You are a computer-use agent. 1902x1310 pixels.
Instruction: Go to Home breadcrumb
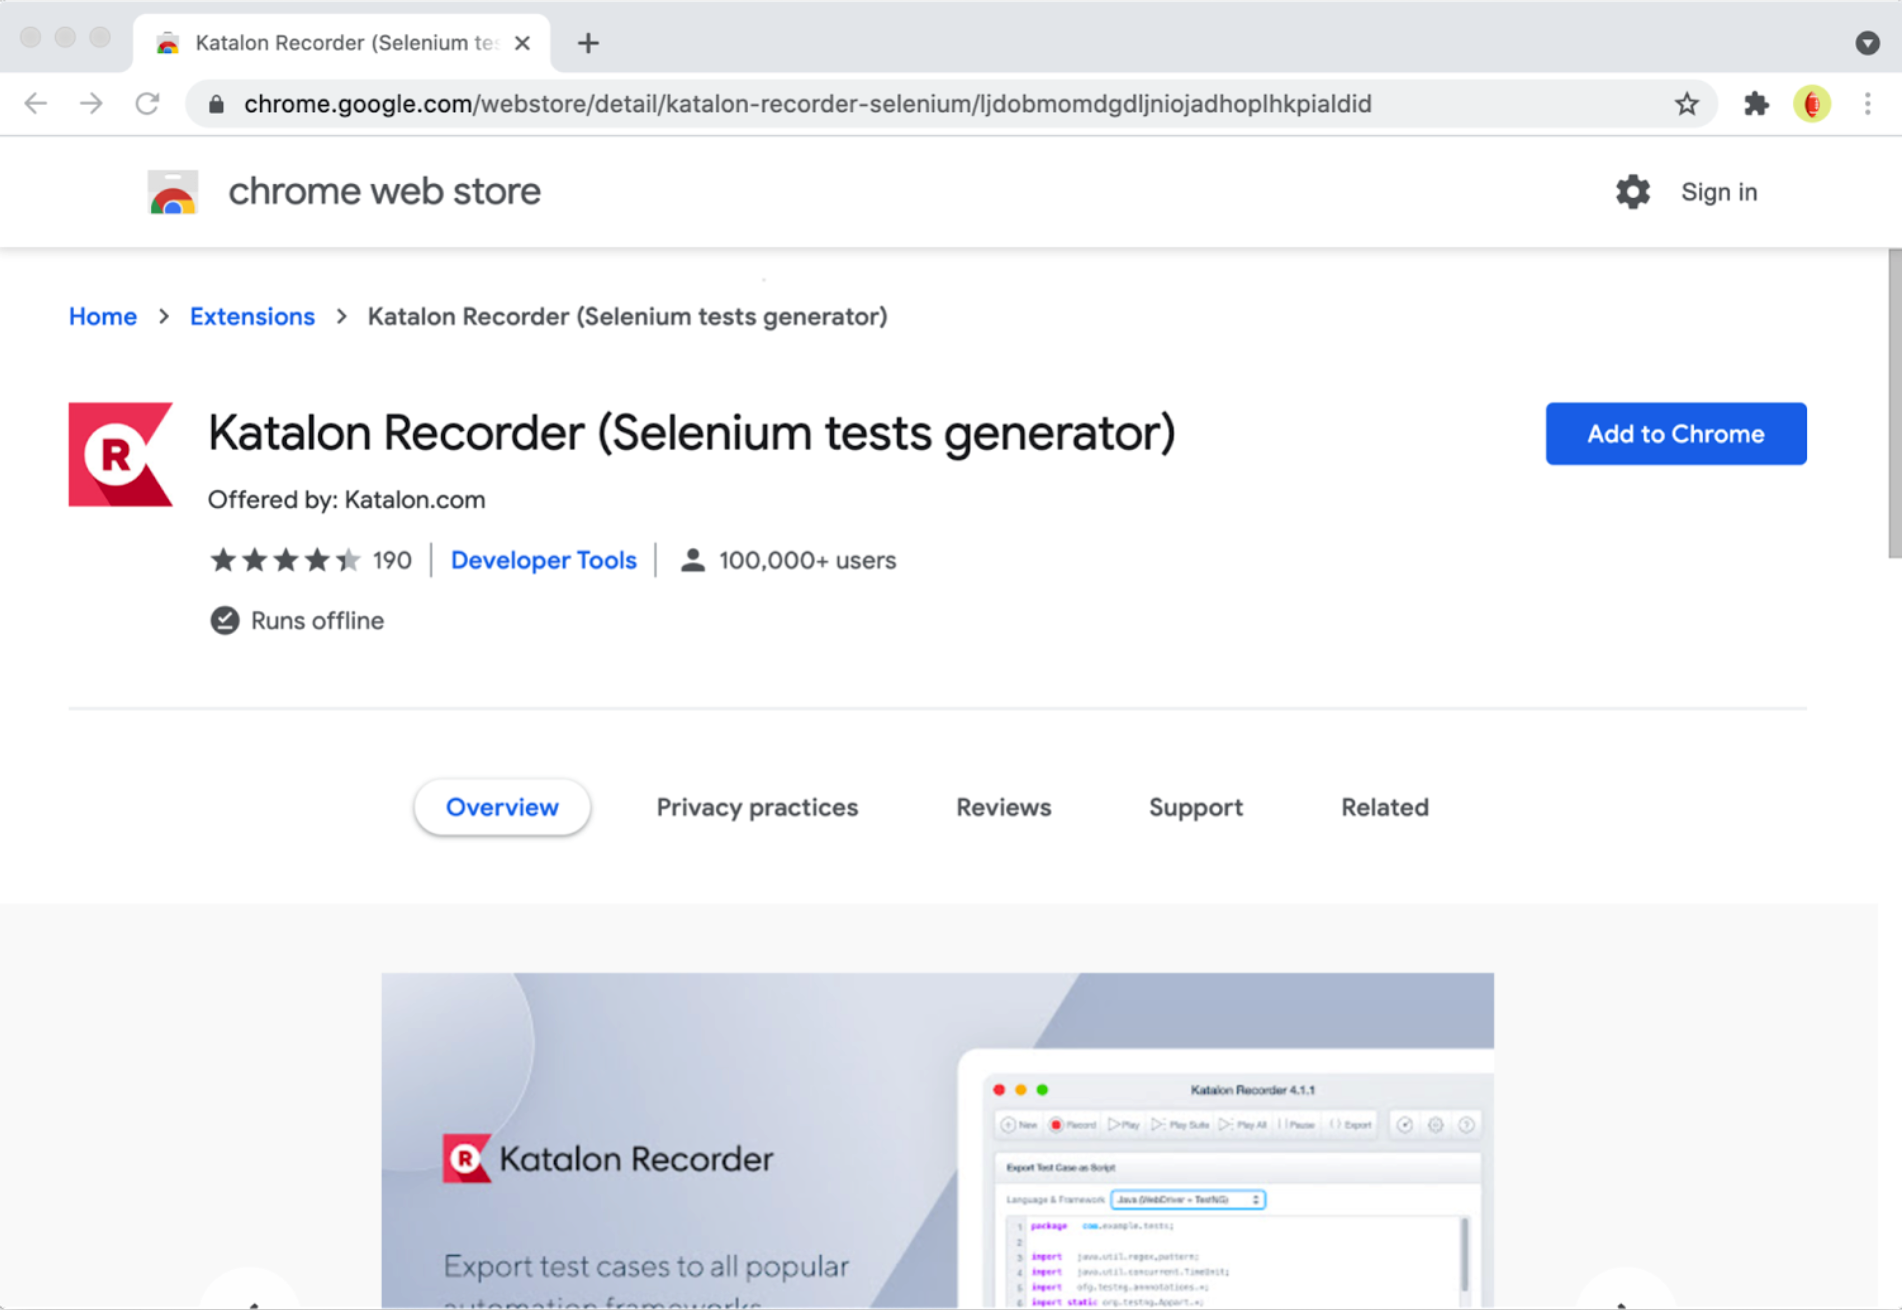pos(103,317)
